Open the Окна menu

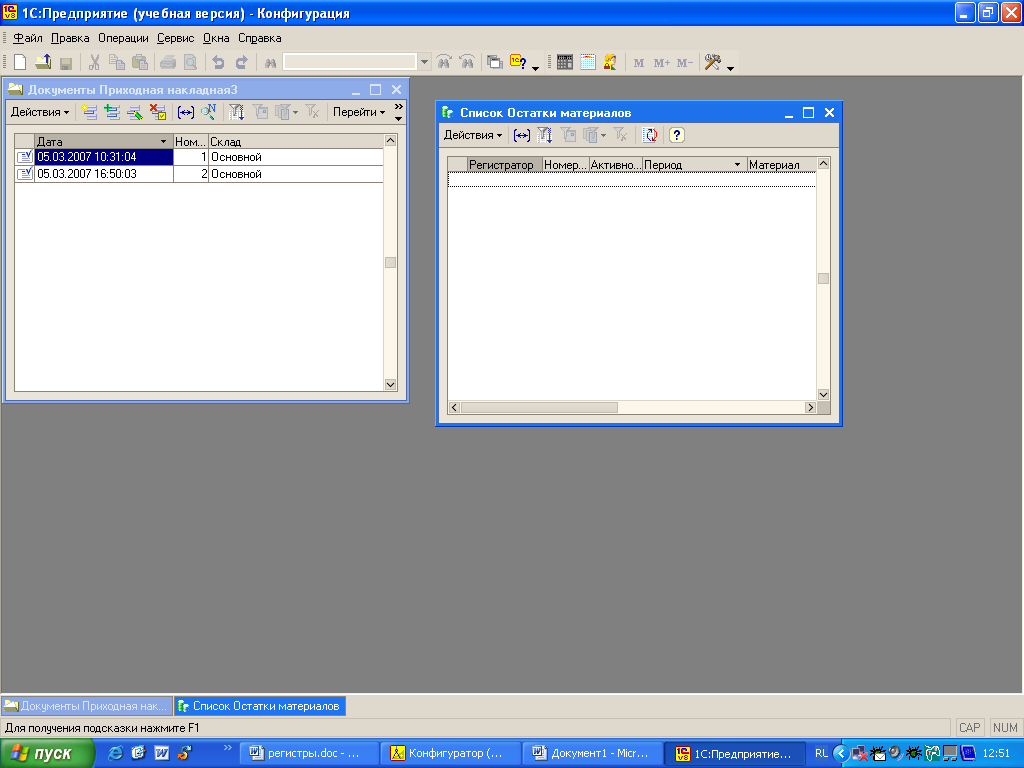[x=216, y=38]
